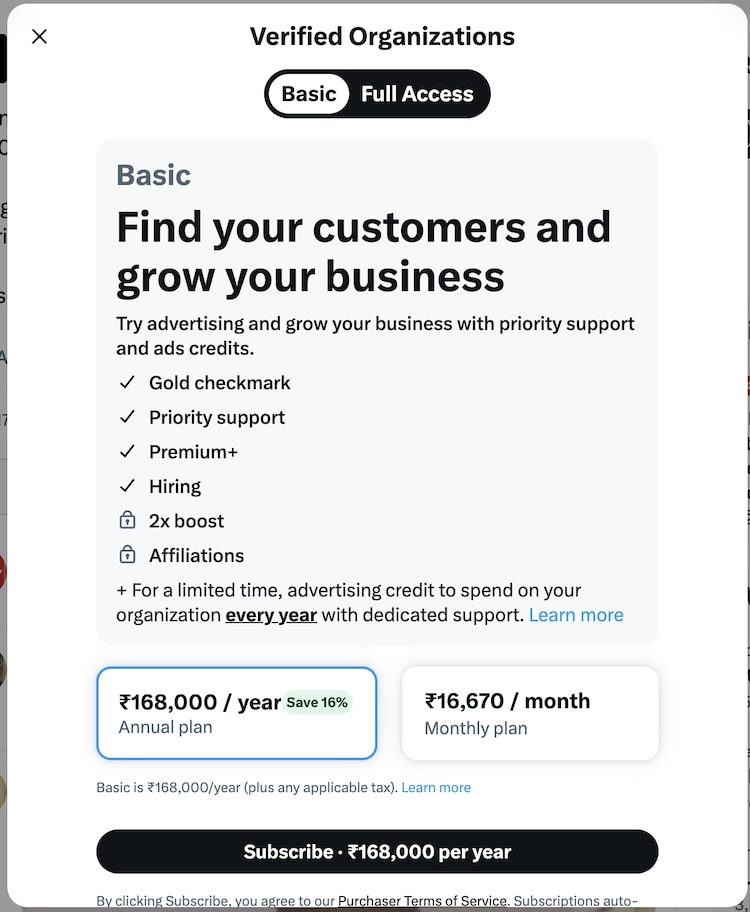Select the ₹168,000 / year Annual plan
The height and width of the screenshot is (912, 750).
[236, 713]
